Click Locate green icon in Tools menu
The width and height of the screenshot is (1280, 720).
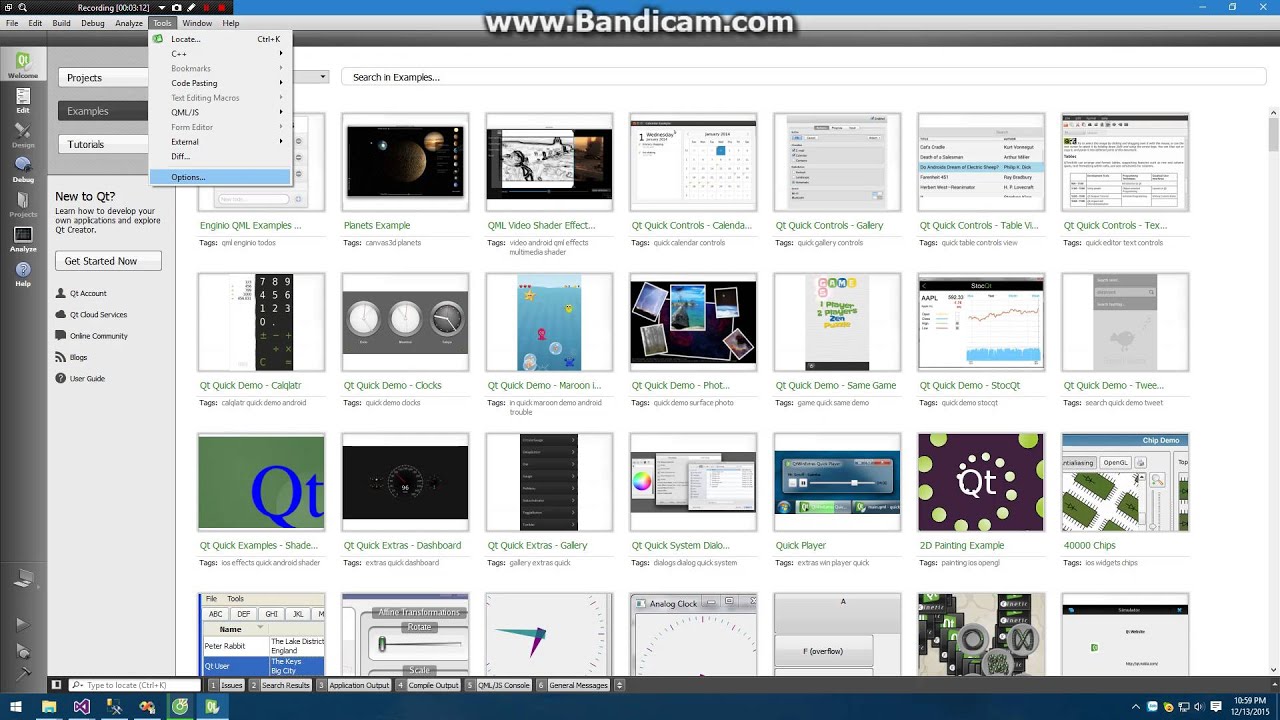158,39
